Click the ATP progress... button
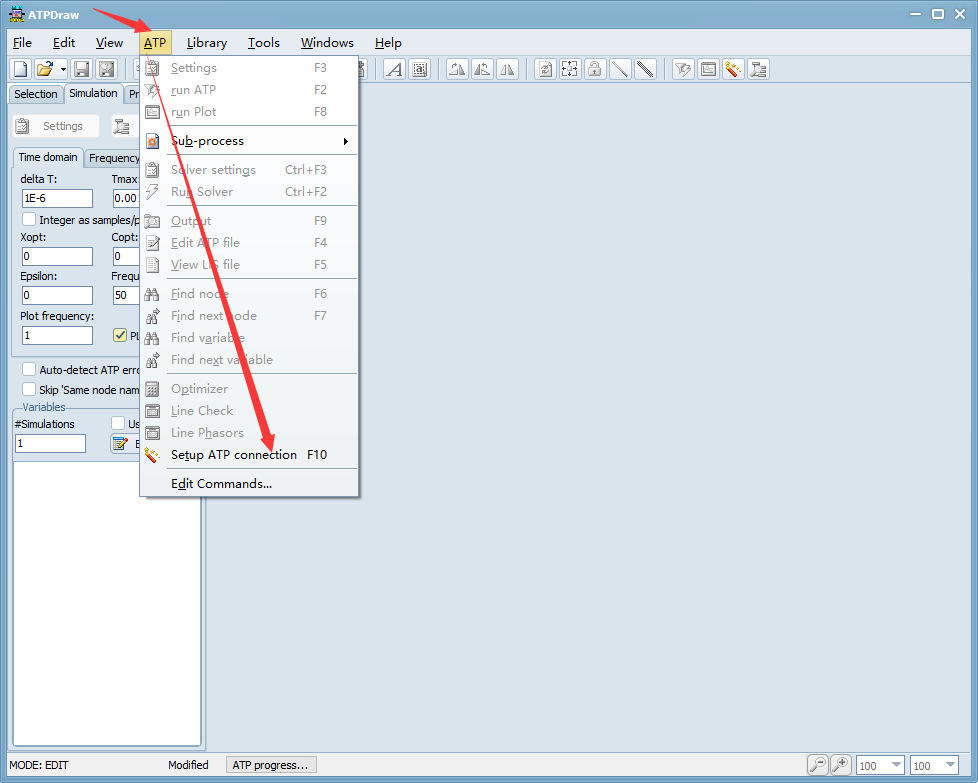The height and width of the screenshot is (783, 978). [270, 765]
